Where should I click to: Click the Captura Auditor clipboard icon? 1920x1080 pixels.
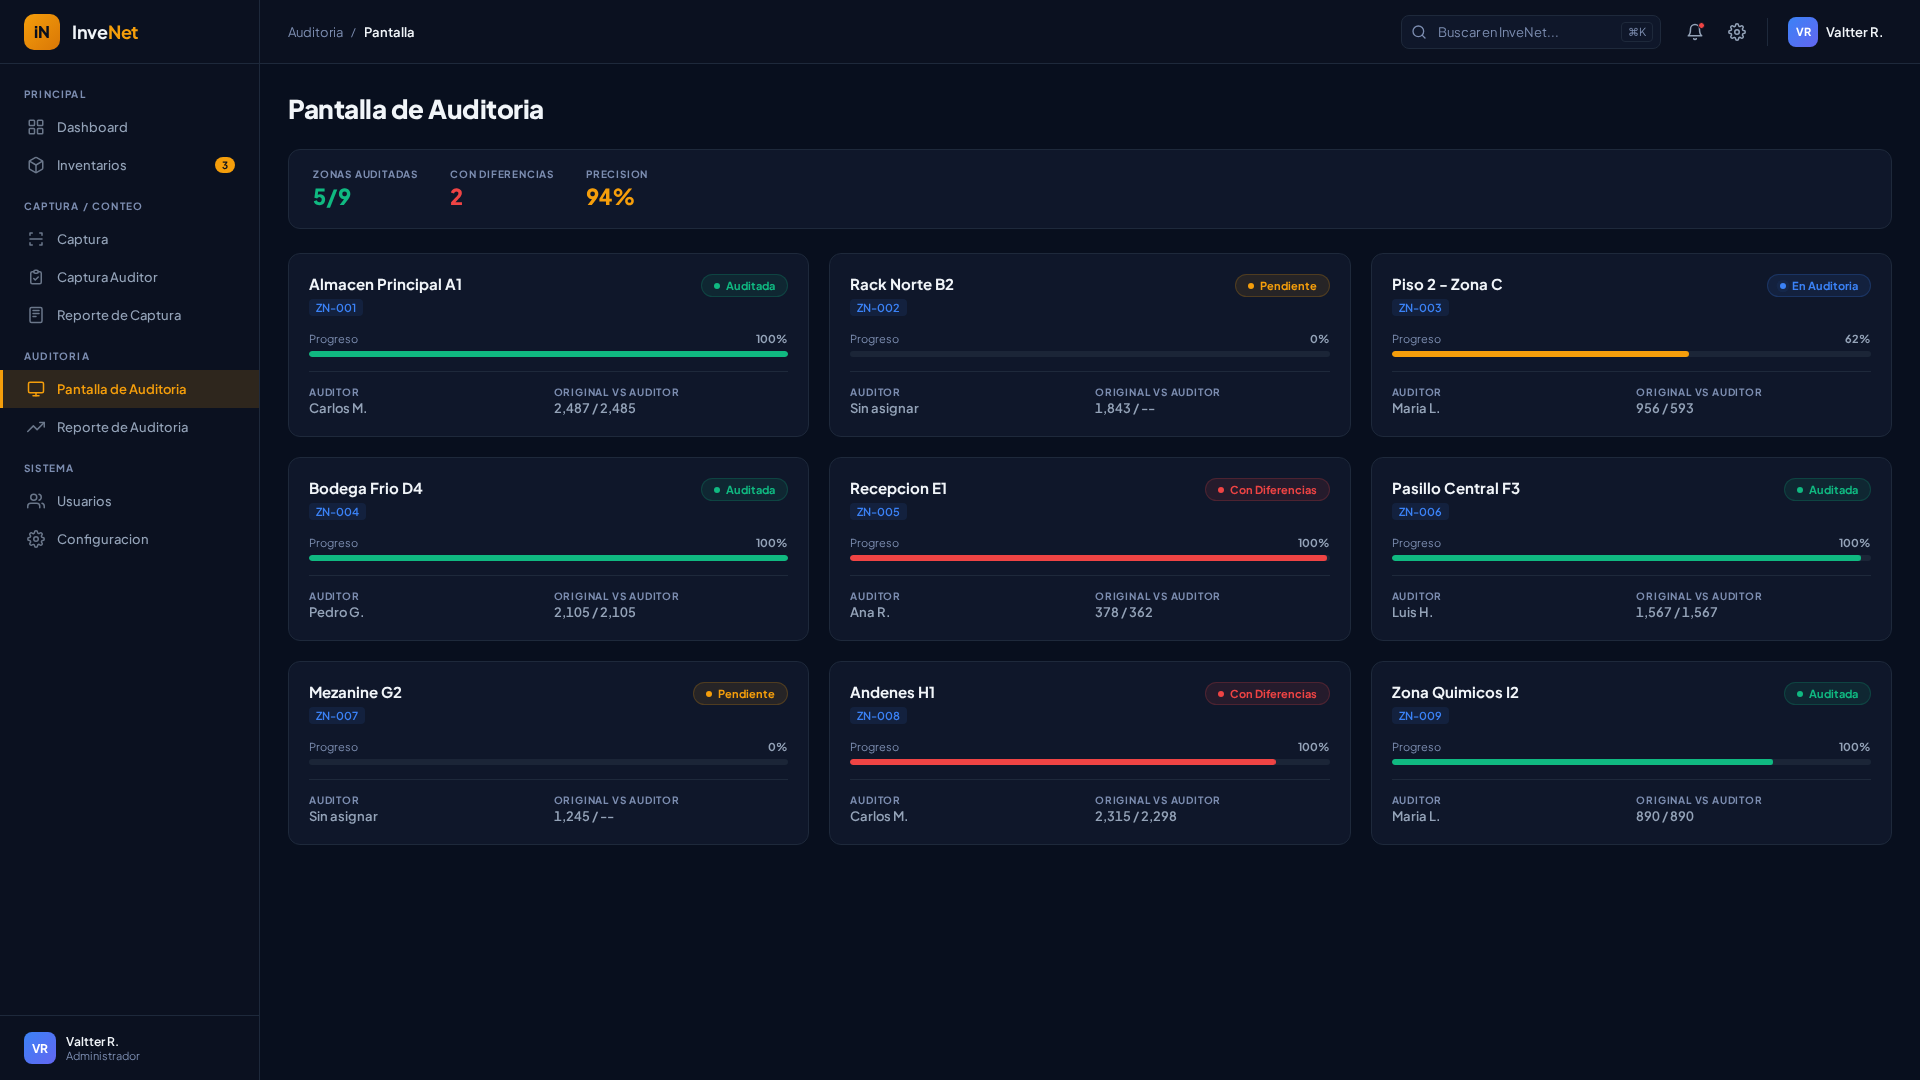tap(36, 277)
